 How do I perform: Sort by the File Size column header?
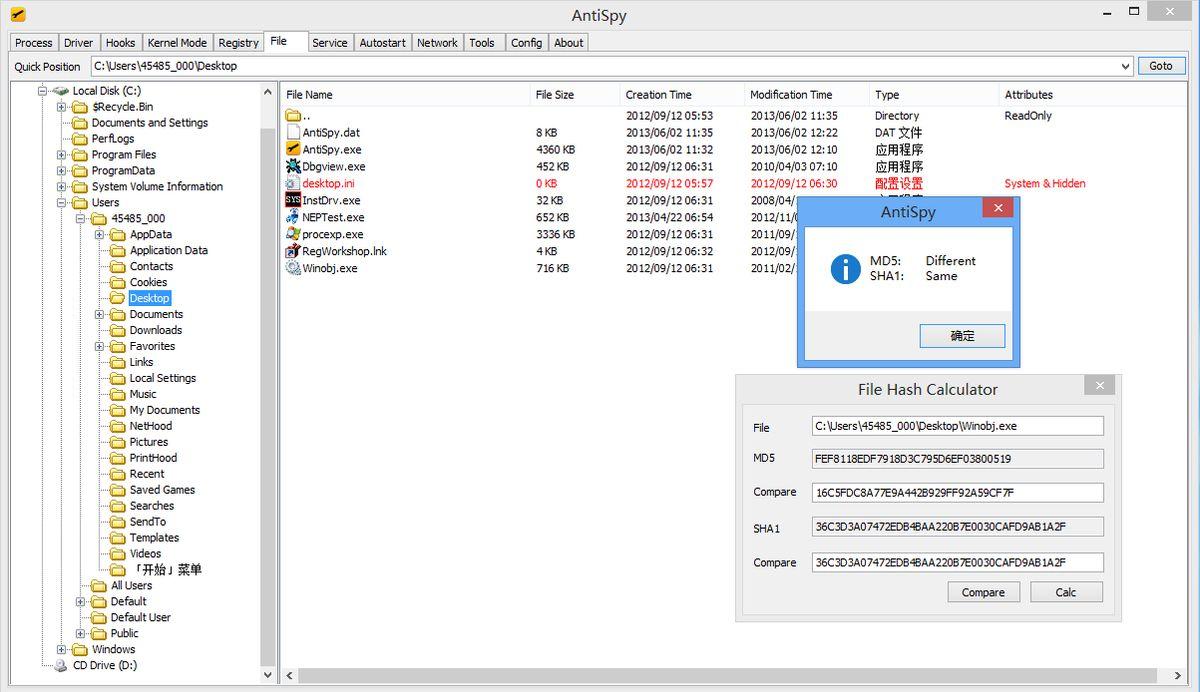pos(574,95)
